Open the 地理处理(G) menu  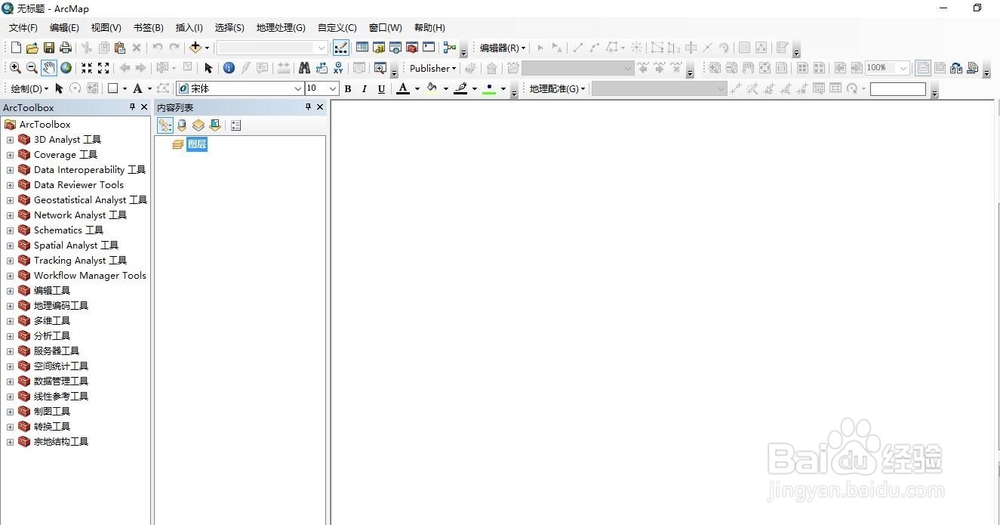[x=281, y=27]
